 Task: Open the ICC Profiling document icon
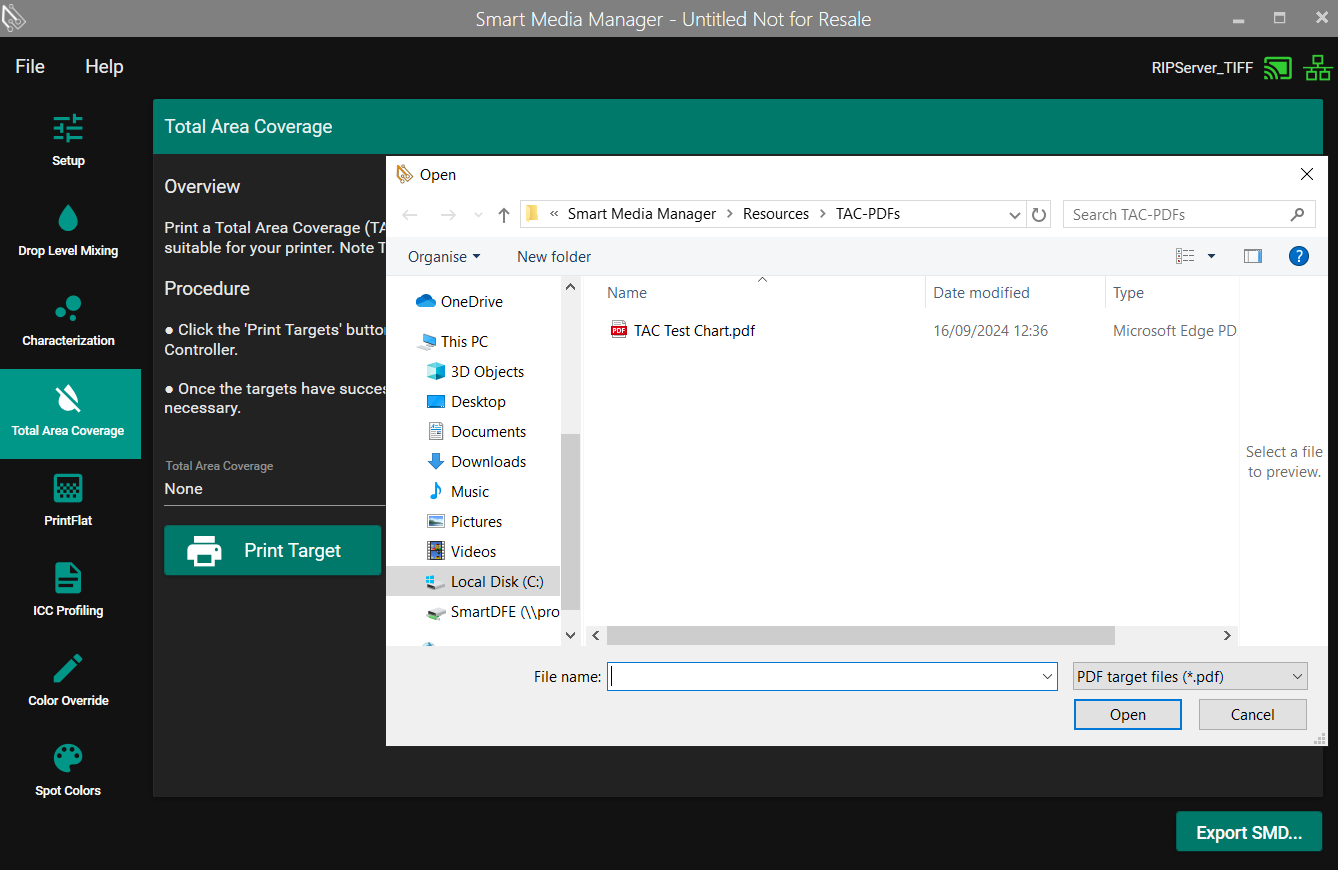coord(68,578)
